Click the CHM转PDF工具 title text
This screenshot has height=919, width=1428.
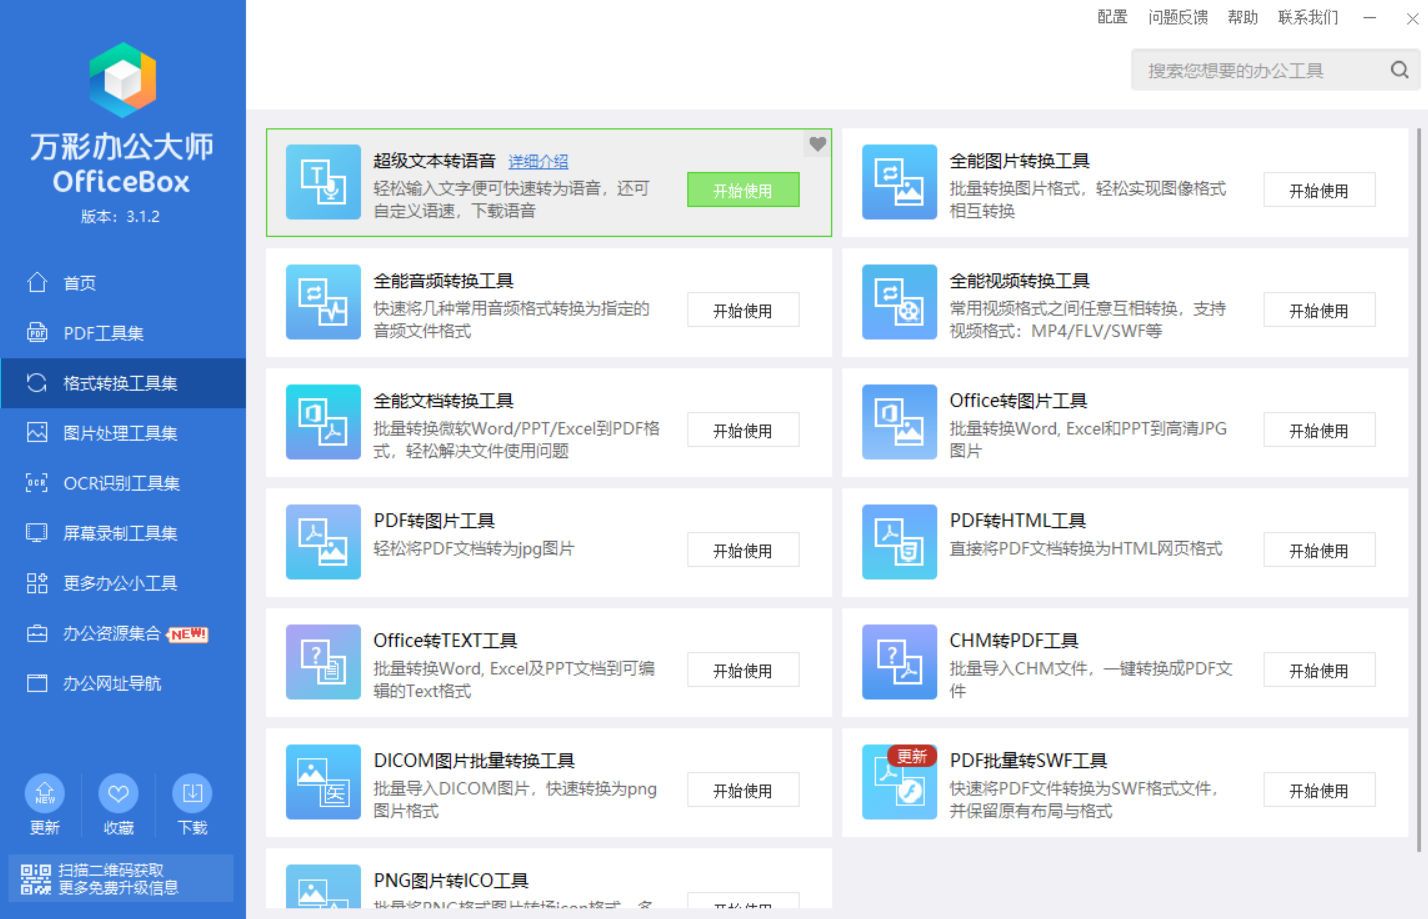[1014, 641]
